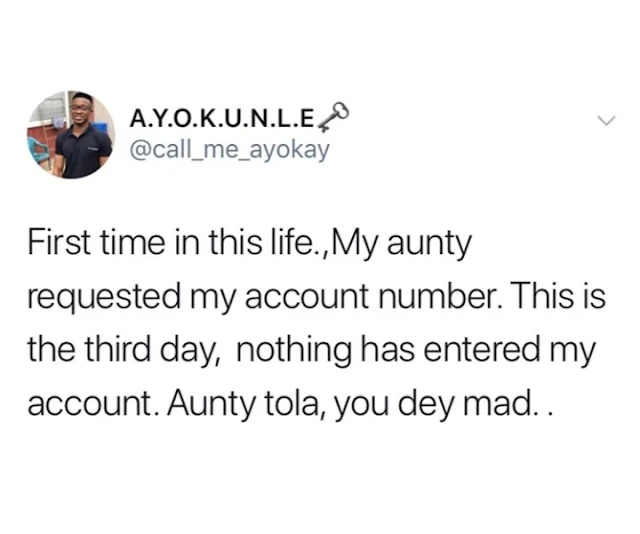This screenshot has height=534, width=640.
Task: Click the words 'nothing has entered my'
Action: tap(415, 352)
